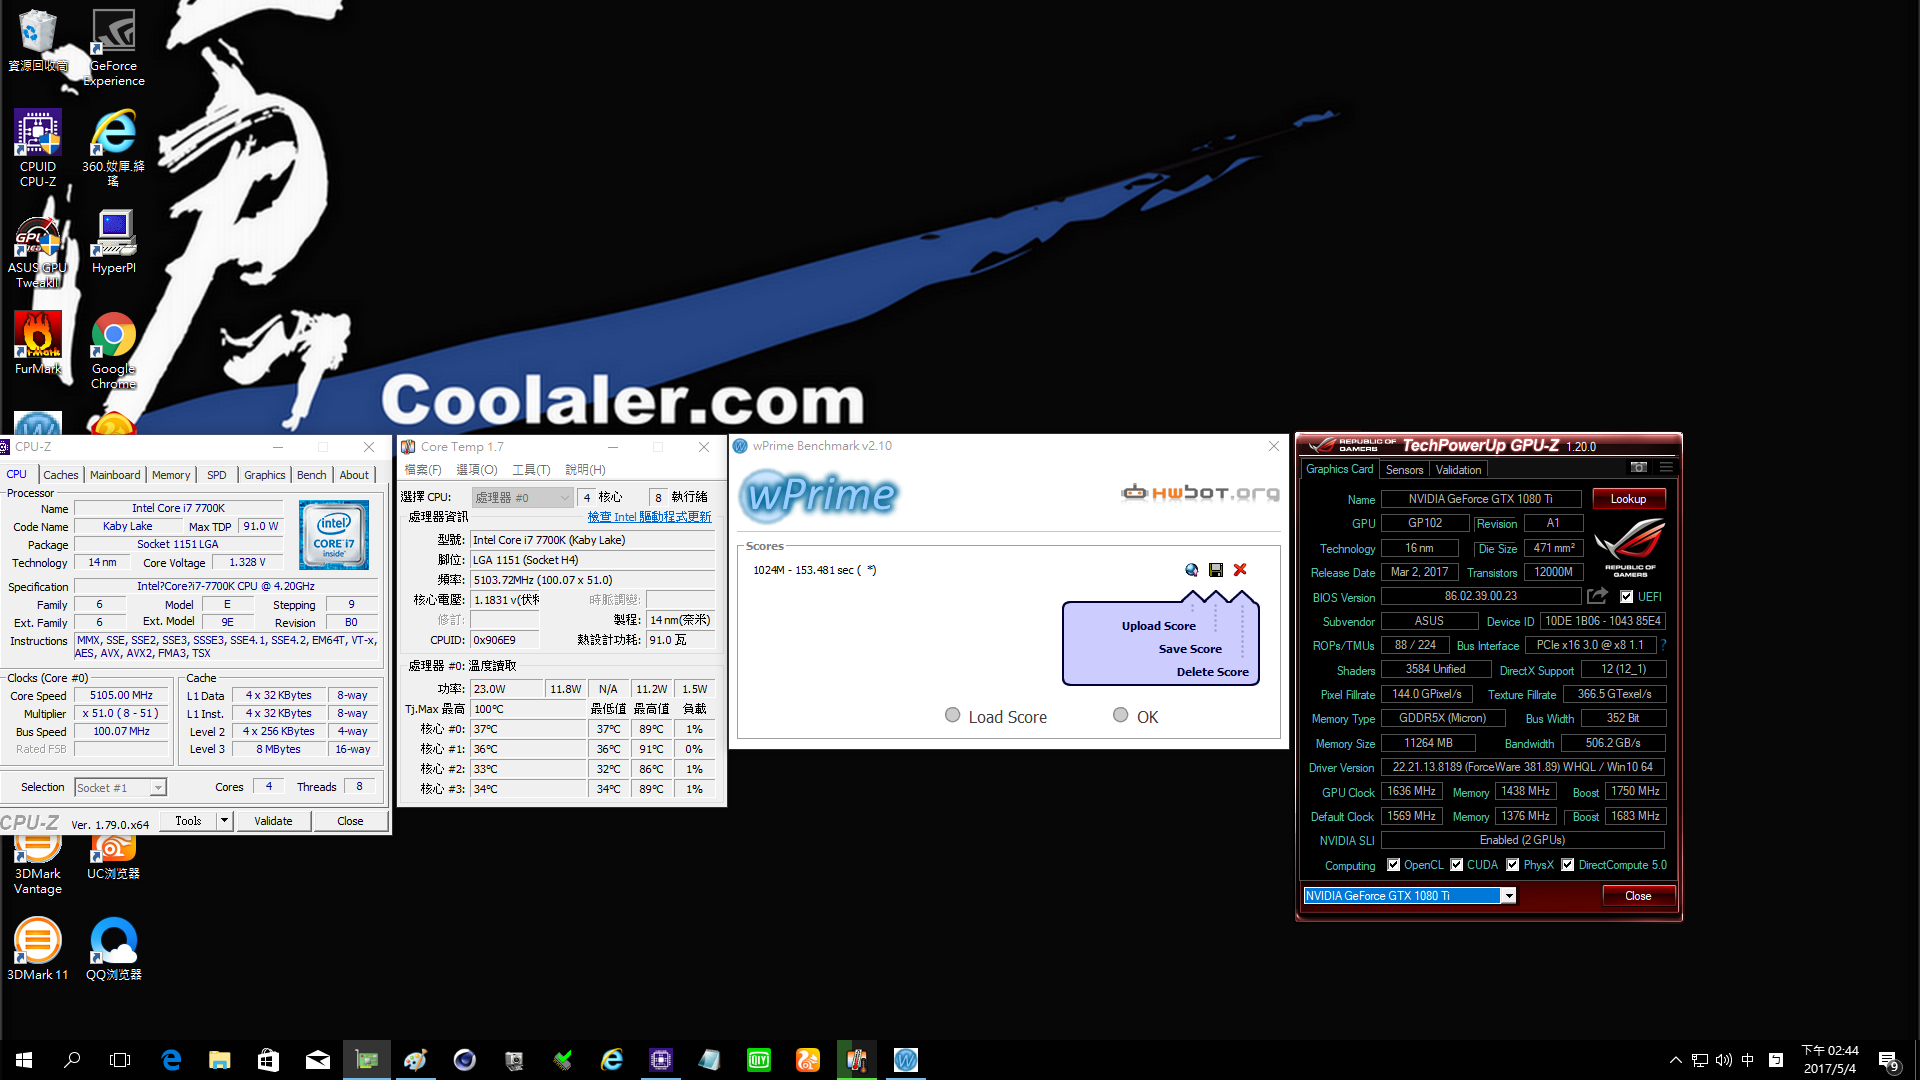Open the Core Temp 工具(T) menu
Image resolution: width=1920 pixels, height=1080 pixels.
(x=531, y=470)
